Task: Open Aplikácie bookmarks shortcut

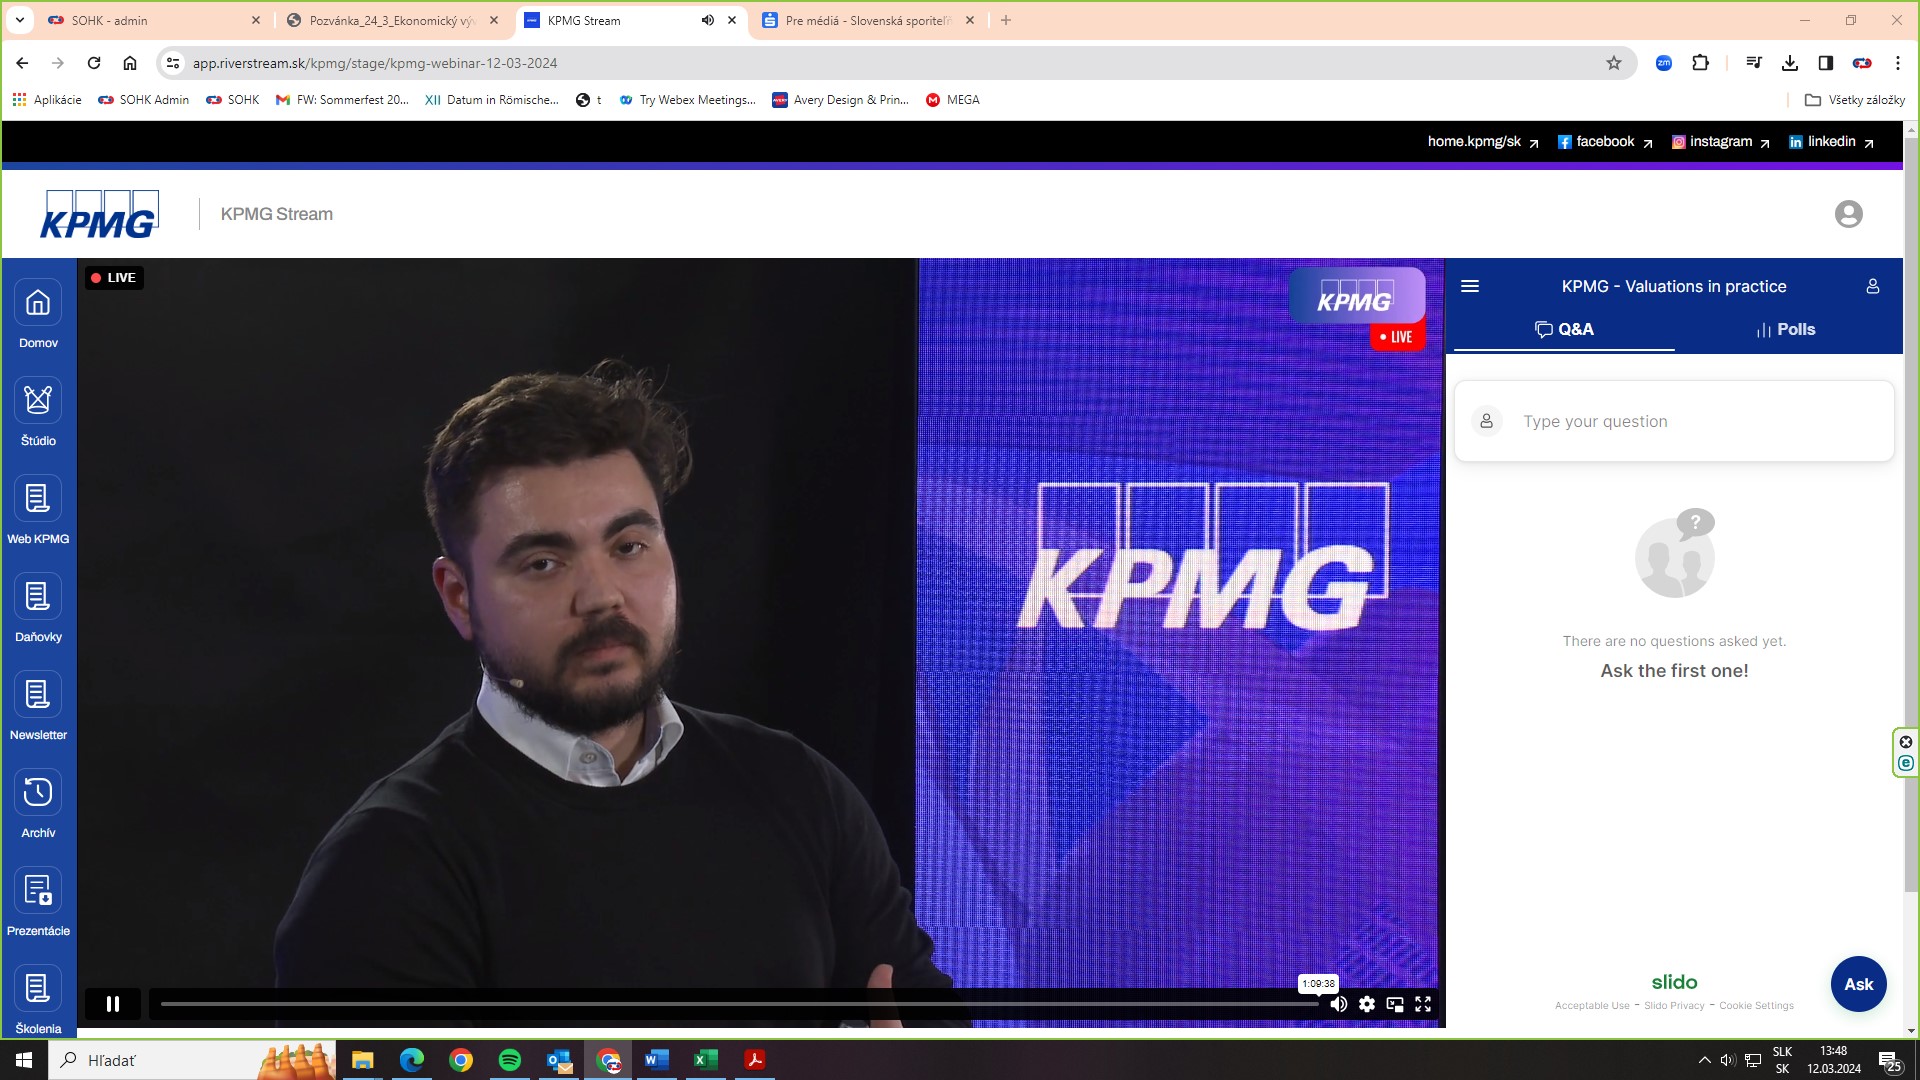Action: (47, 100)
